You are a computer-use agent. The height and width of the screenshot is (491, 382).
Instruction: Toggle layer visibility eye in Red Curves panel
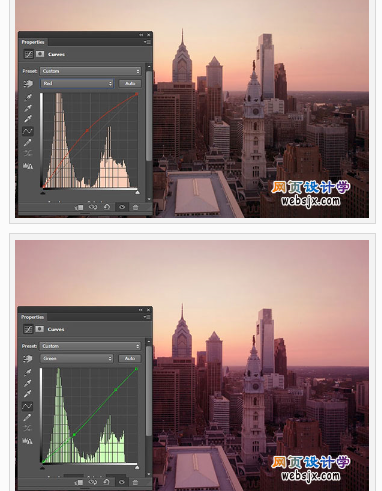[x=122, y=207]
